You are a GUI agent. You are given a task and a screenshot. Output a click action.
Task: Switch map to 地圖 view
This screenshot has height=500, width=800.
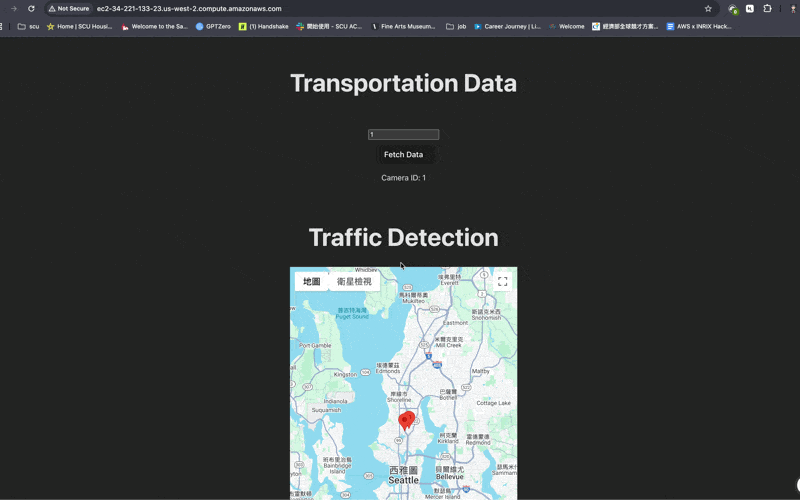[x=312, y=282]
